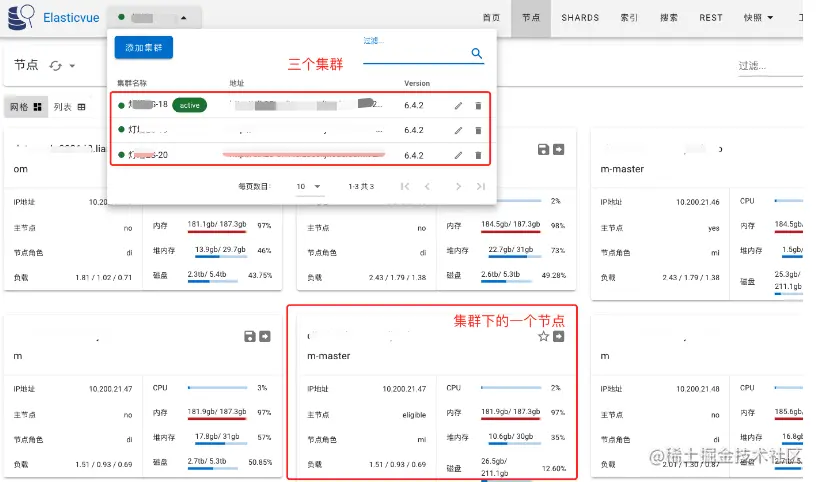Click the active badge on the first cluster
Viewport: 819px width, 482px height.
pos(190,105)
